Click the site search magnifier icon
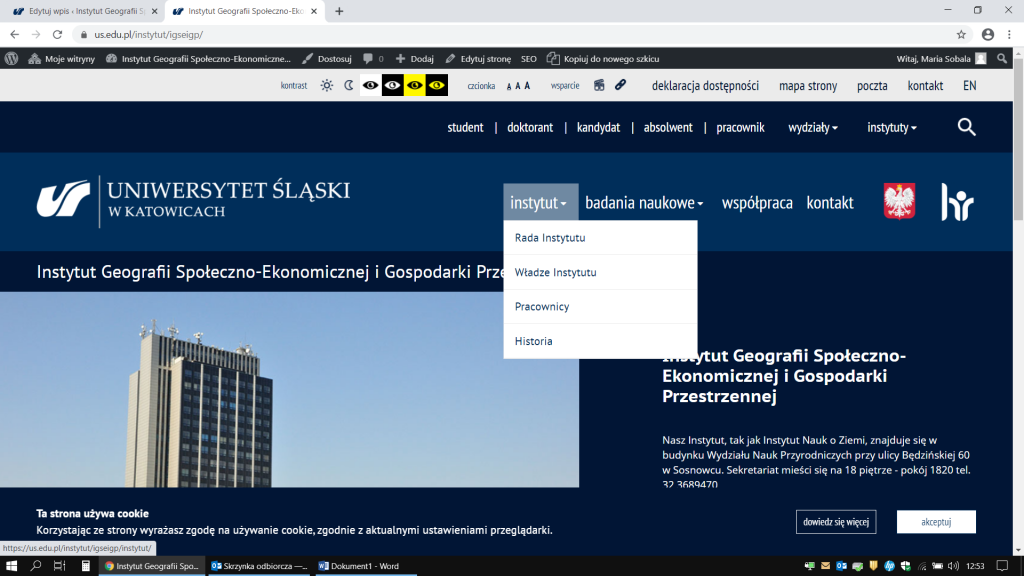Image resolution: width=1024 pixels, height=576 pixels. (x=967, y=127)
